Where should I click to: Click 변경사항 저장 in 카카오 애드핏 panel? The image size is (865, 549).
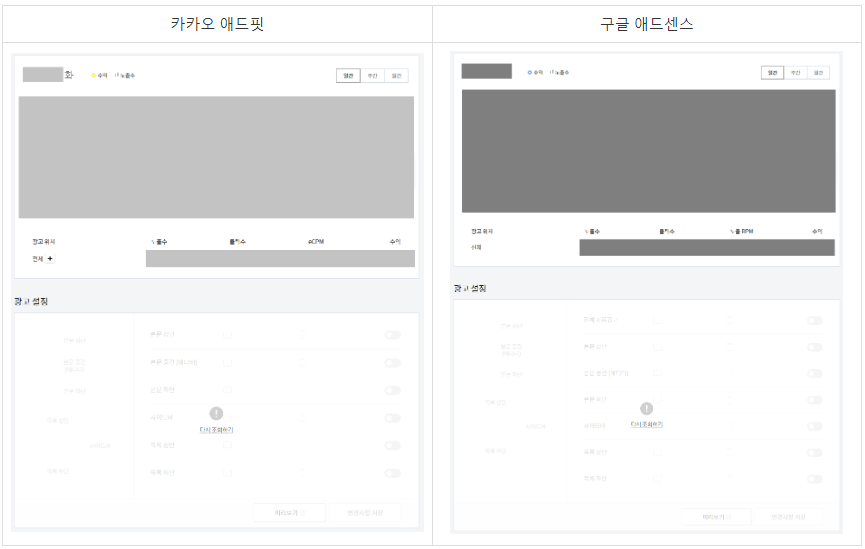[x=365, y=513]
